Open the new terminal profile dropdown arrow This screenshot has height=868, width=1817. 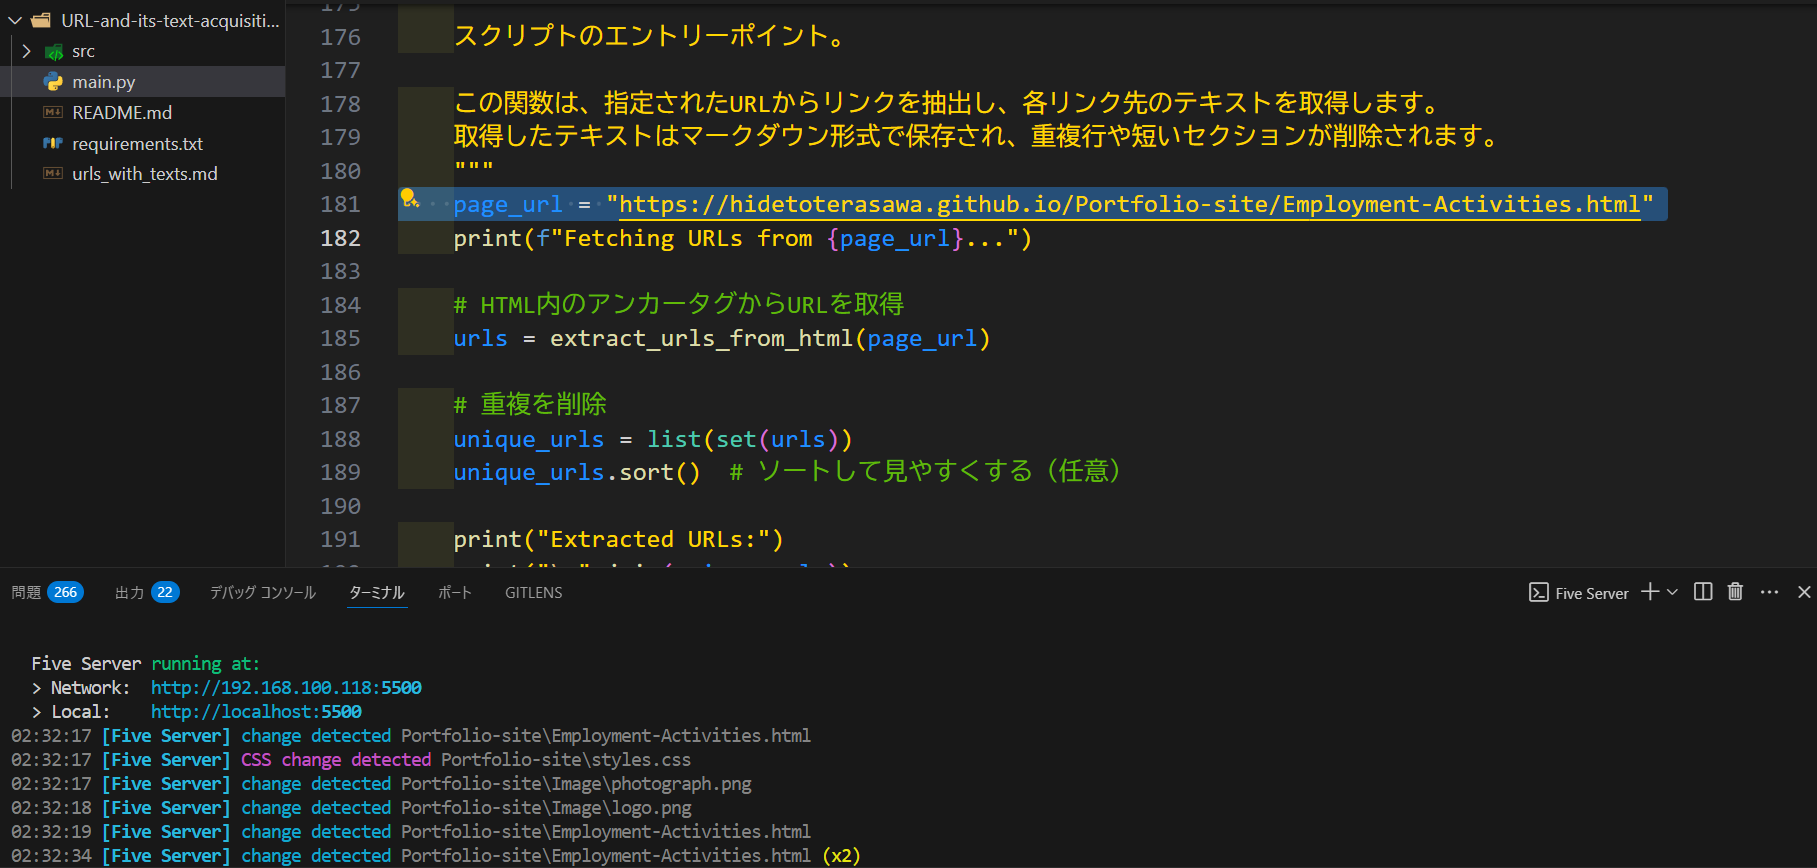(1672, 592)
